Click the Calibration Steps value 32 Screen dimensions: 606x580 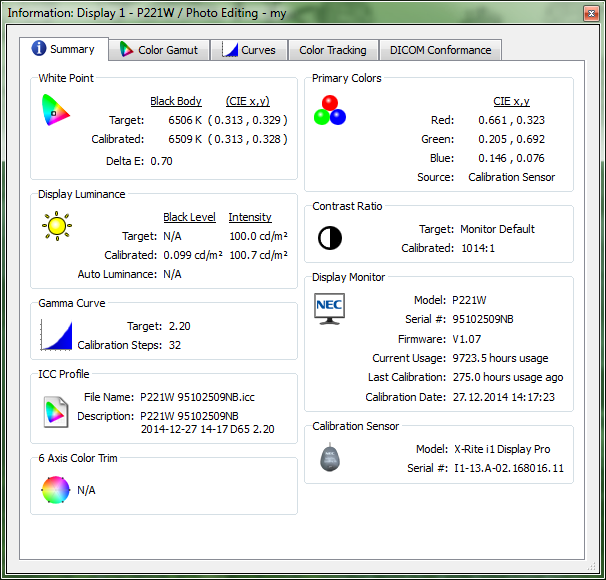(x=175, y=345)
